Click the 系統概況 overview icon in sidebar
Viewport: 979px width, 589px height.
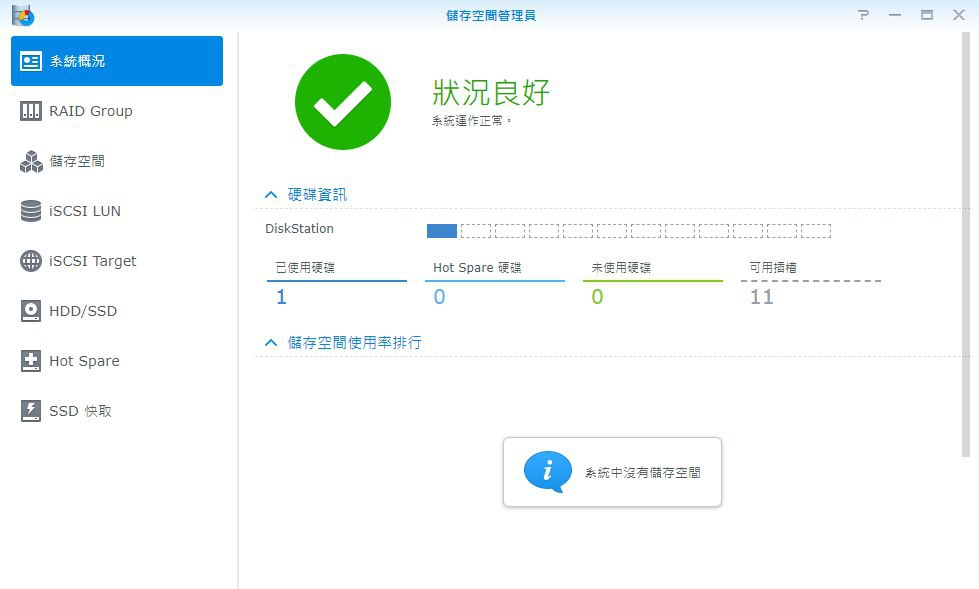click(x=31, y=61)
